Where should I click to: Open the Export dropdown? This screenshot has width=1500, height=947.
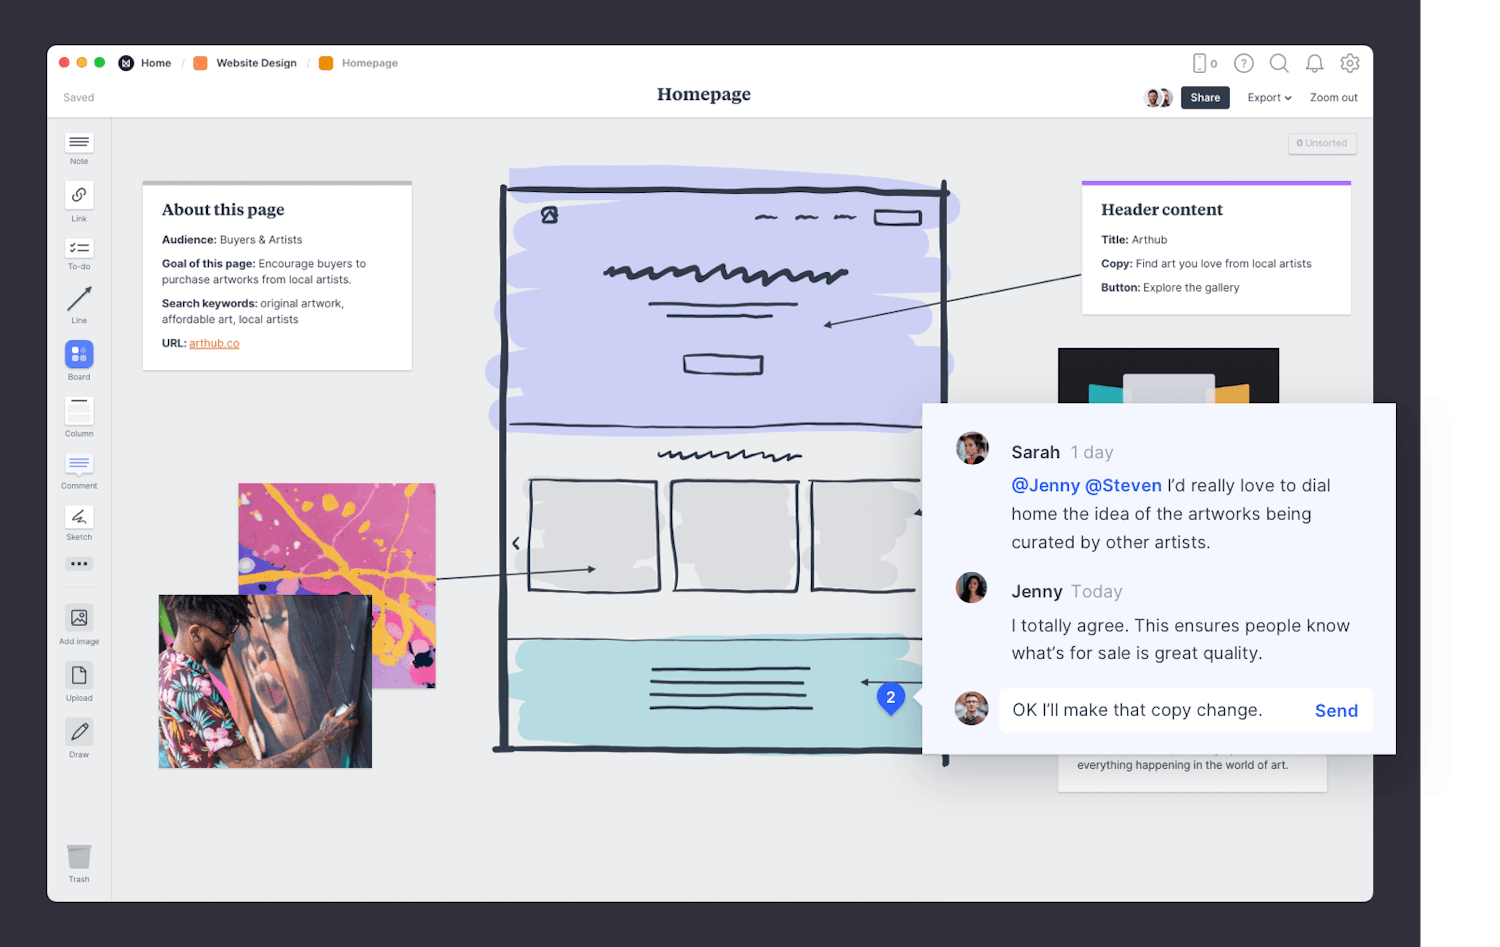pyautogui.click(x=1268, y=97)
